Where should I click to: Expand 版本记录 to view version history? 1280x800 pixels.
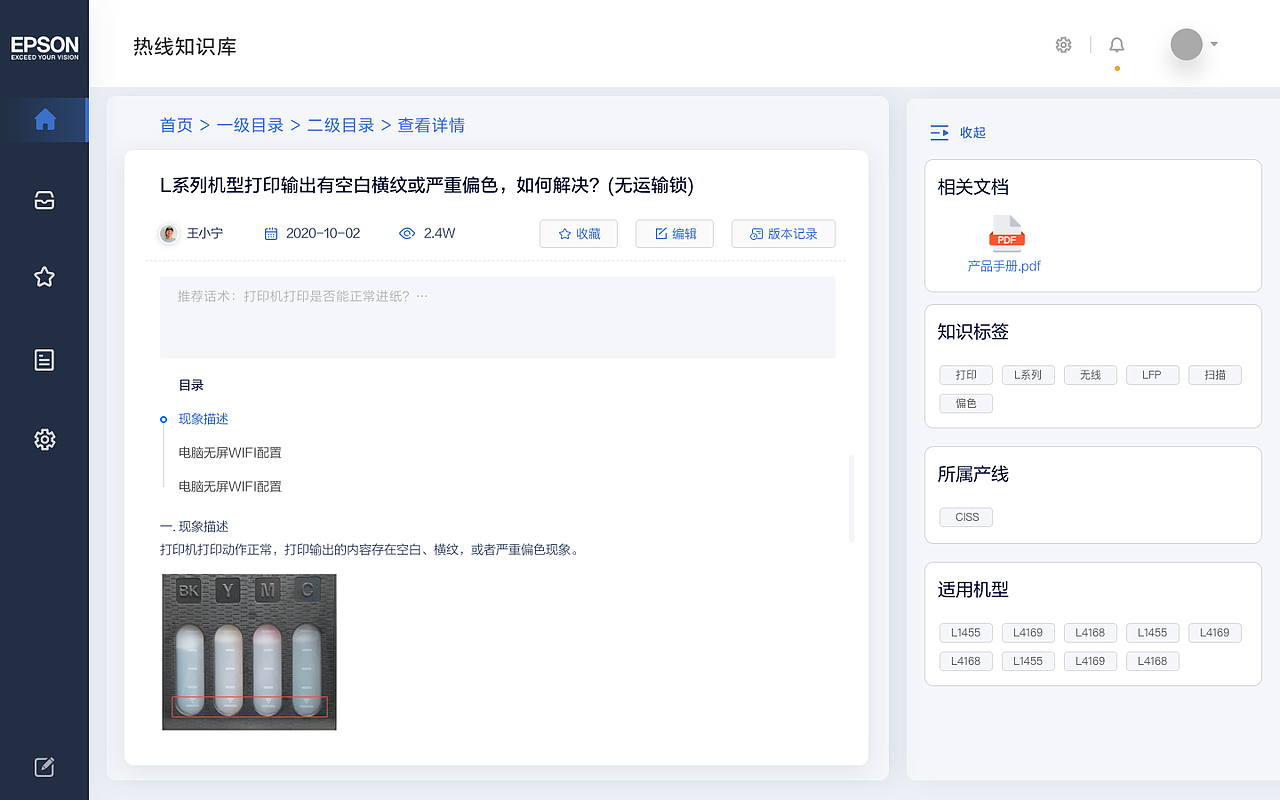[783, 233]
